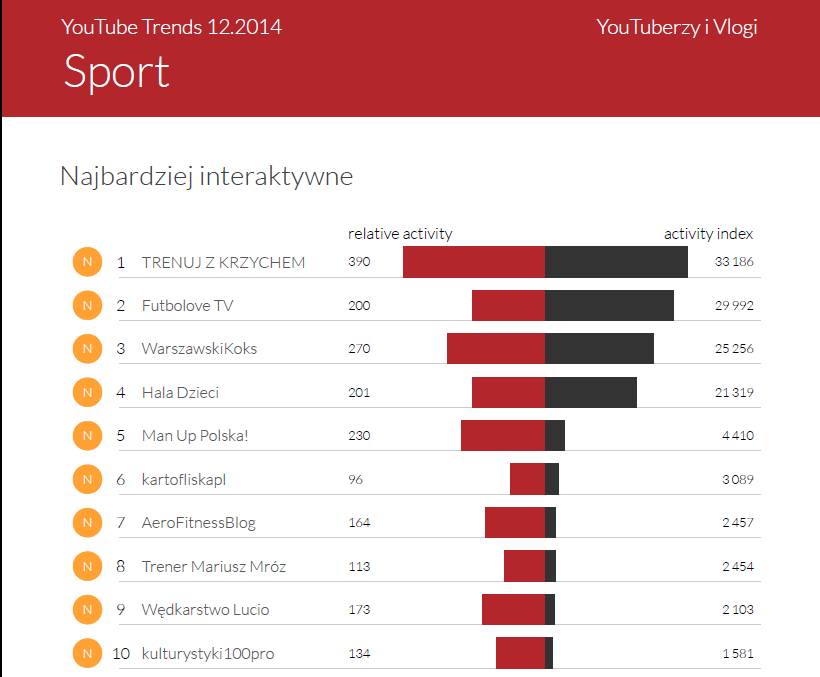This screenshot has width=820, height=677.
Task: Click the Najbardziej interaktywne section heading
Action: coord(206,177)
